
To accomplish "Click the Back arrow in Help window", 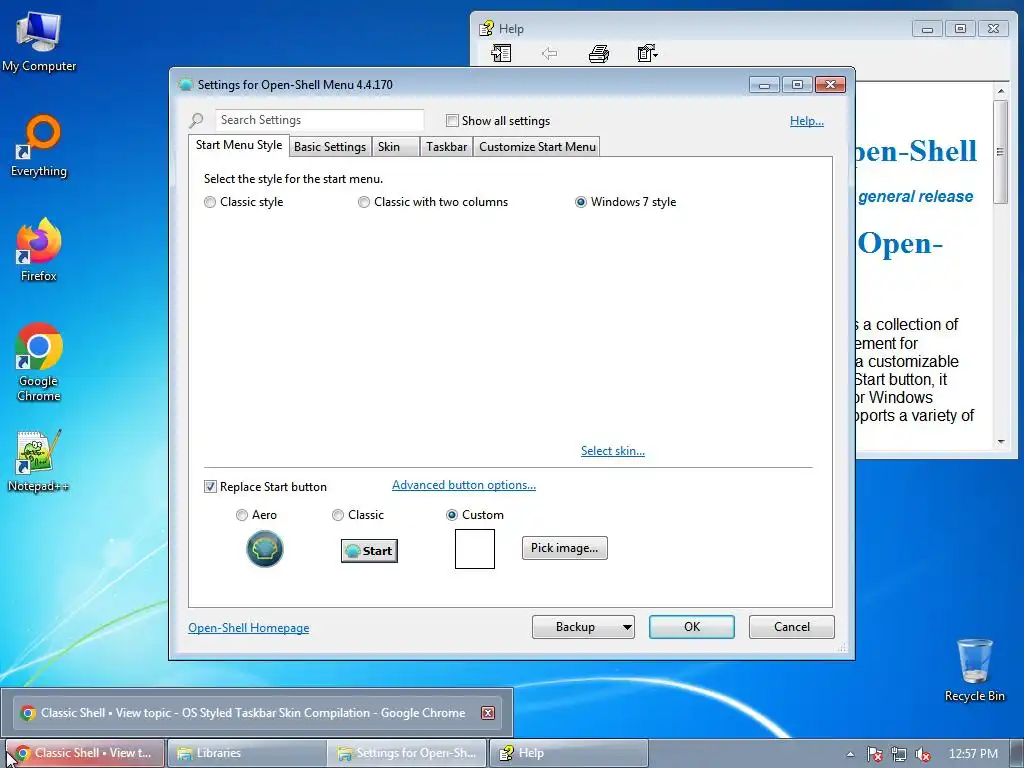I will [549, 54].
